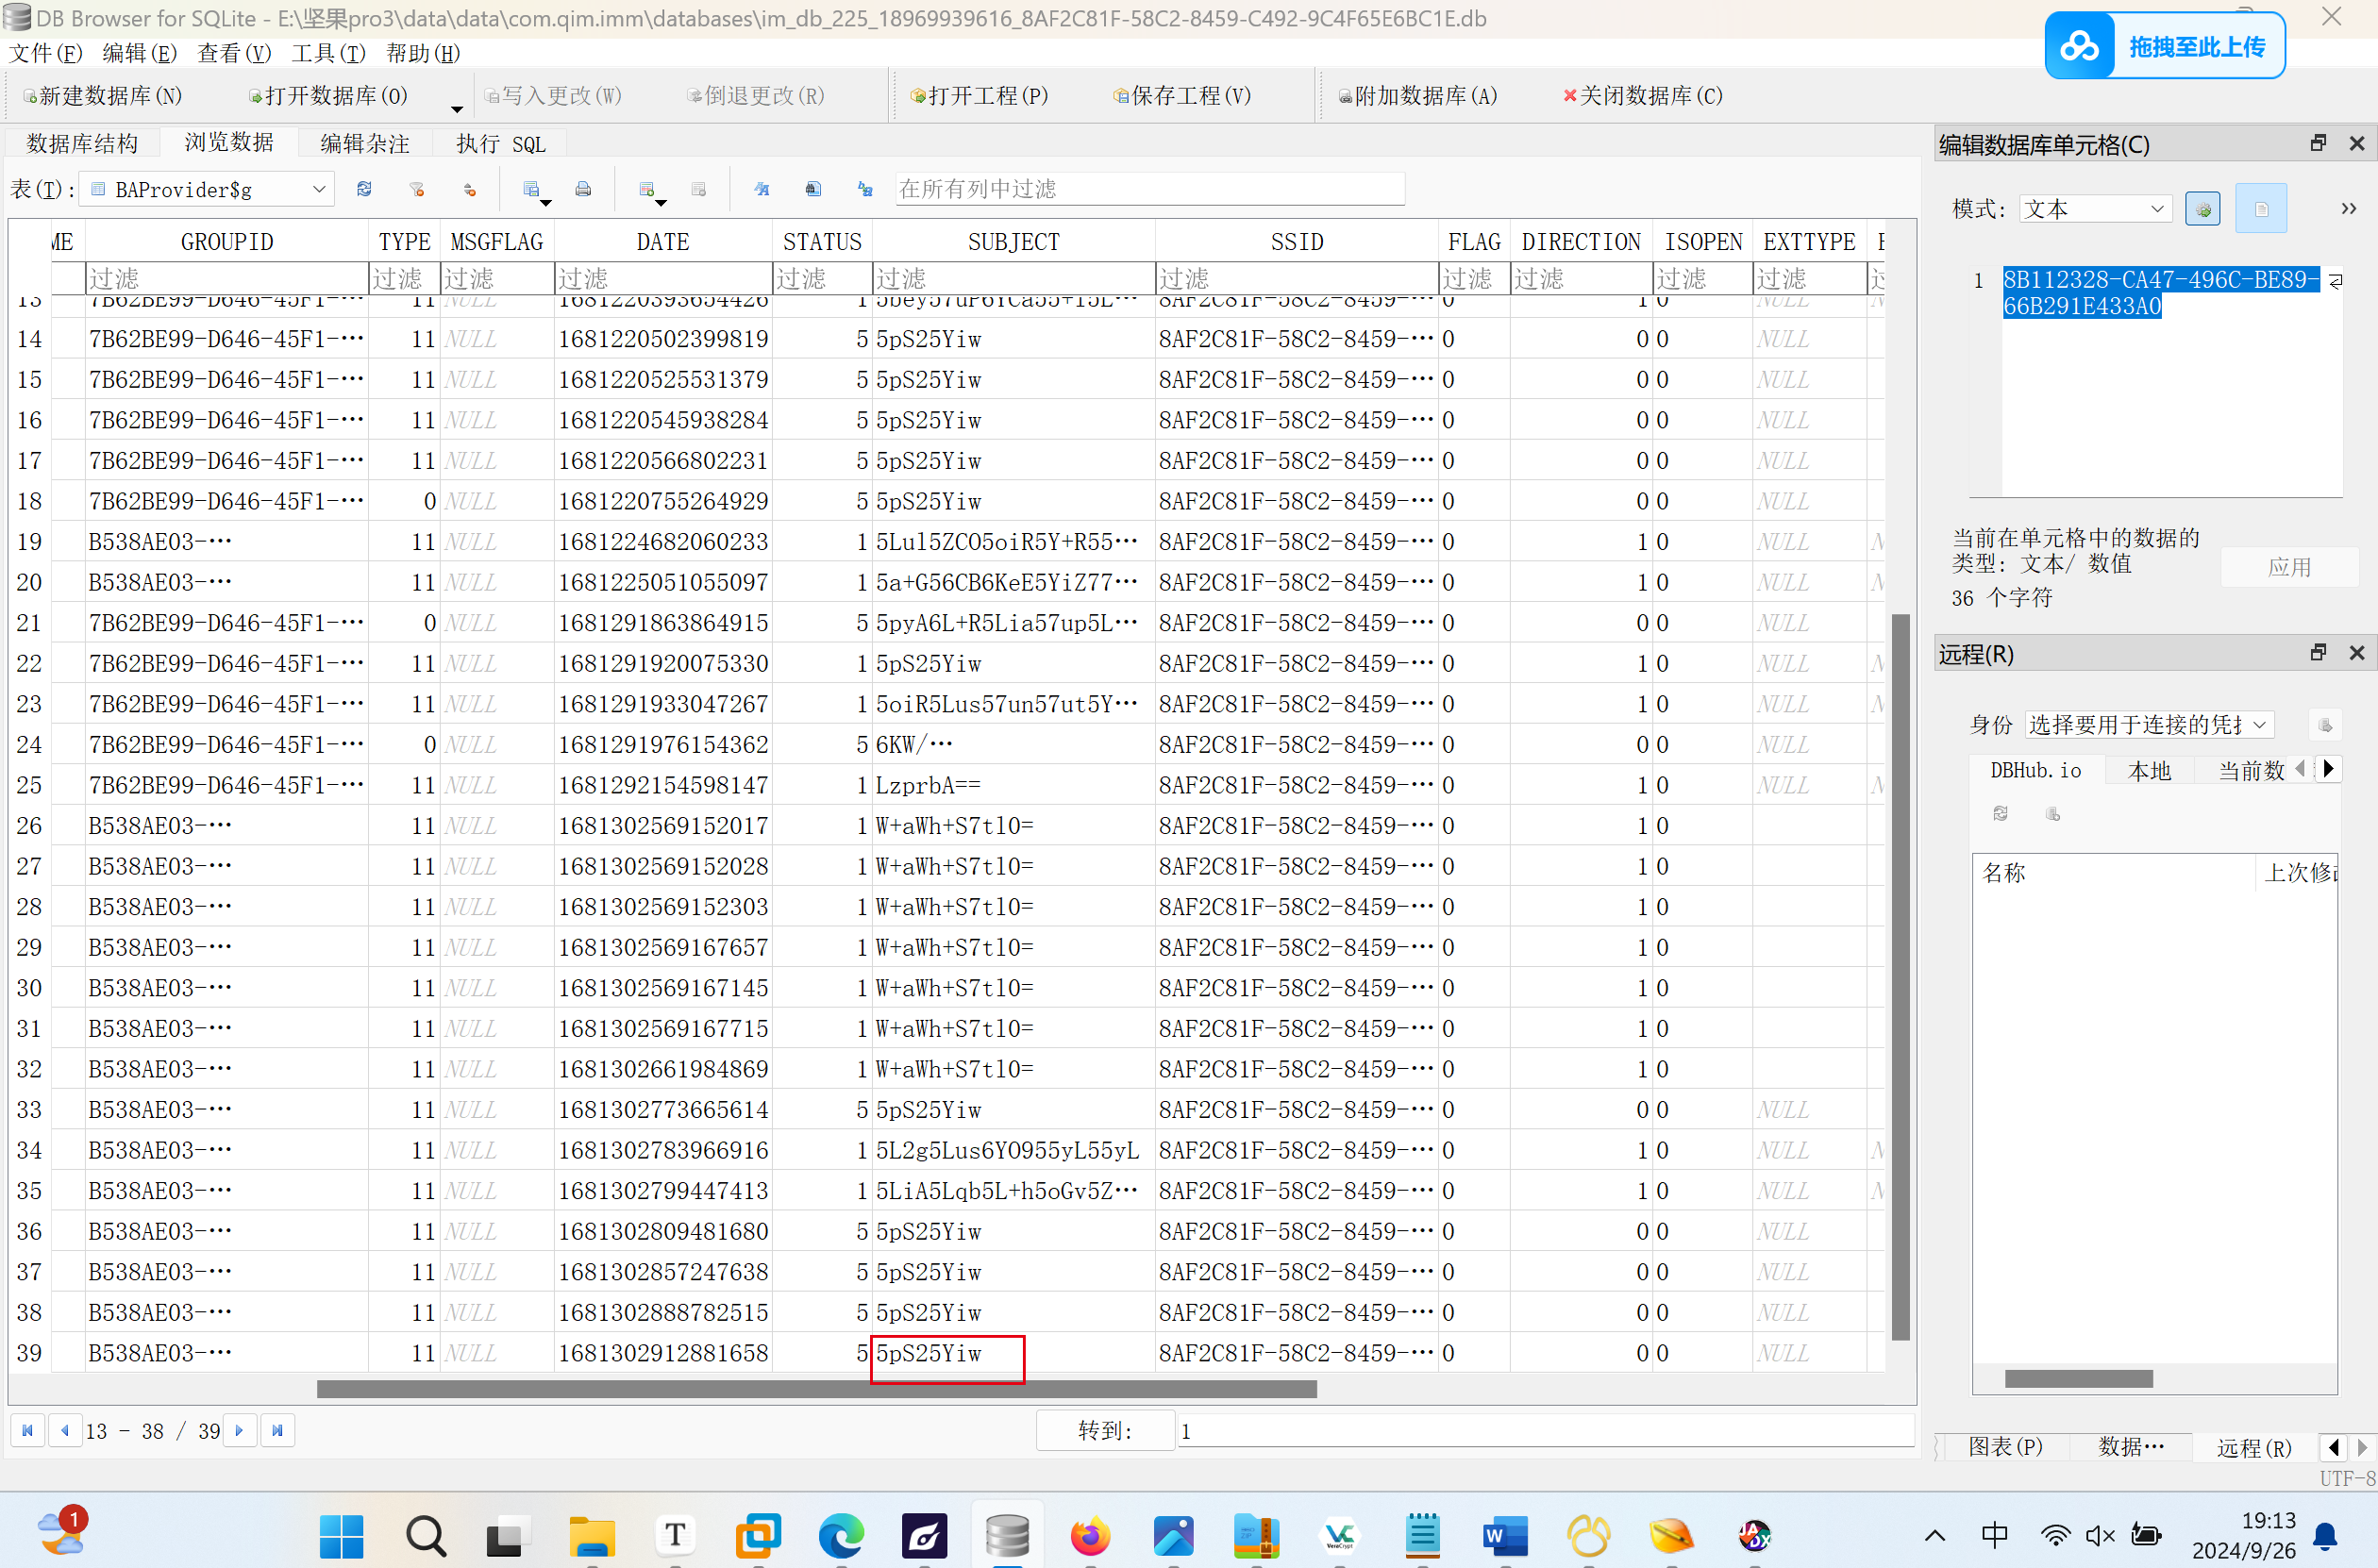
Task: Click the table vertical scrollbar thumb
Action: coord(1901,977)
